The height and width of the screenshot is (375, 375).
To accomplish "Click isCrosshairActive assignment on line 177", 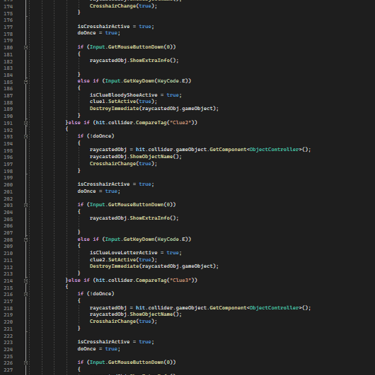I will coord(116,26).
